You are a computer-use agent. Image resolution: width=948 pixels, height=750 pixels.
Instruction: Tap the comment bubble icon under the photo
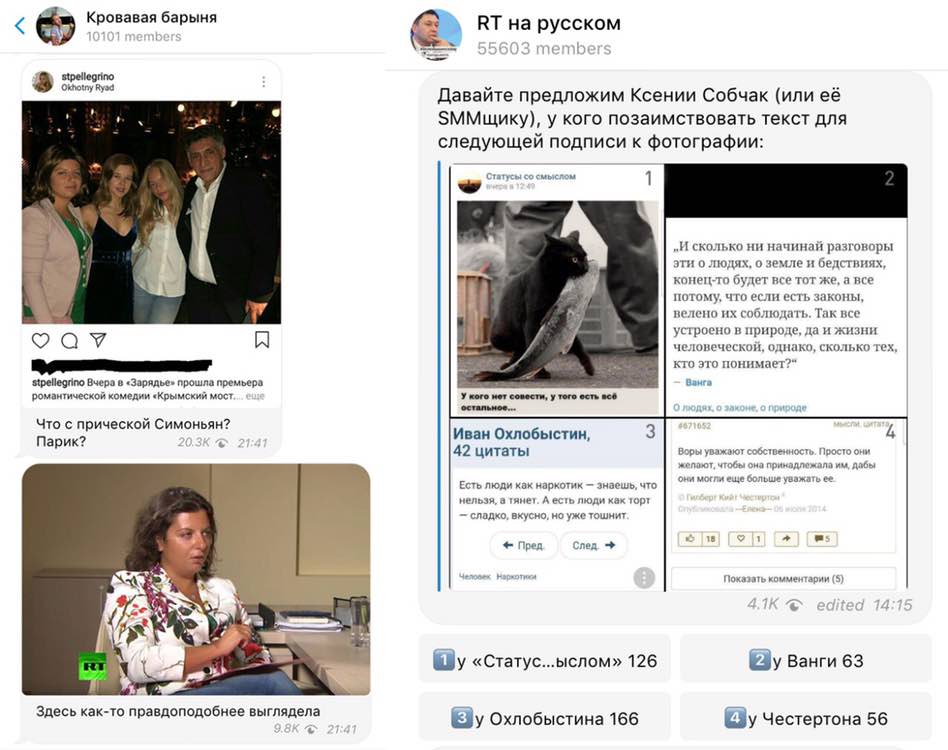(x=70, y=340)
